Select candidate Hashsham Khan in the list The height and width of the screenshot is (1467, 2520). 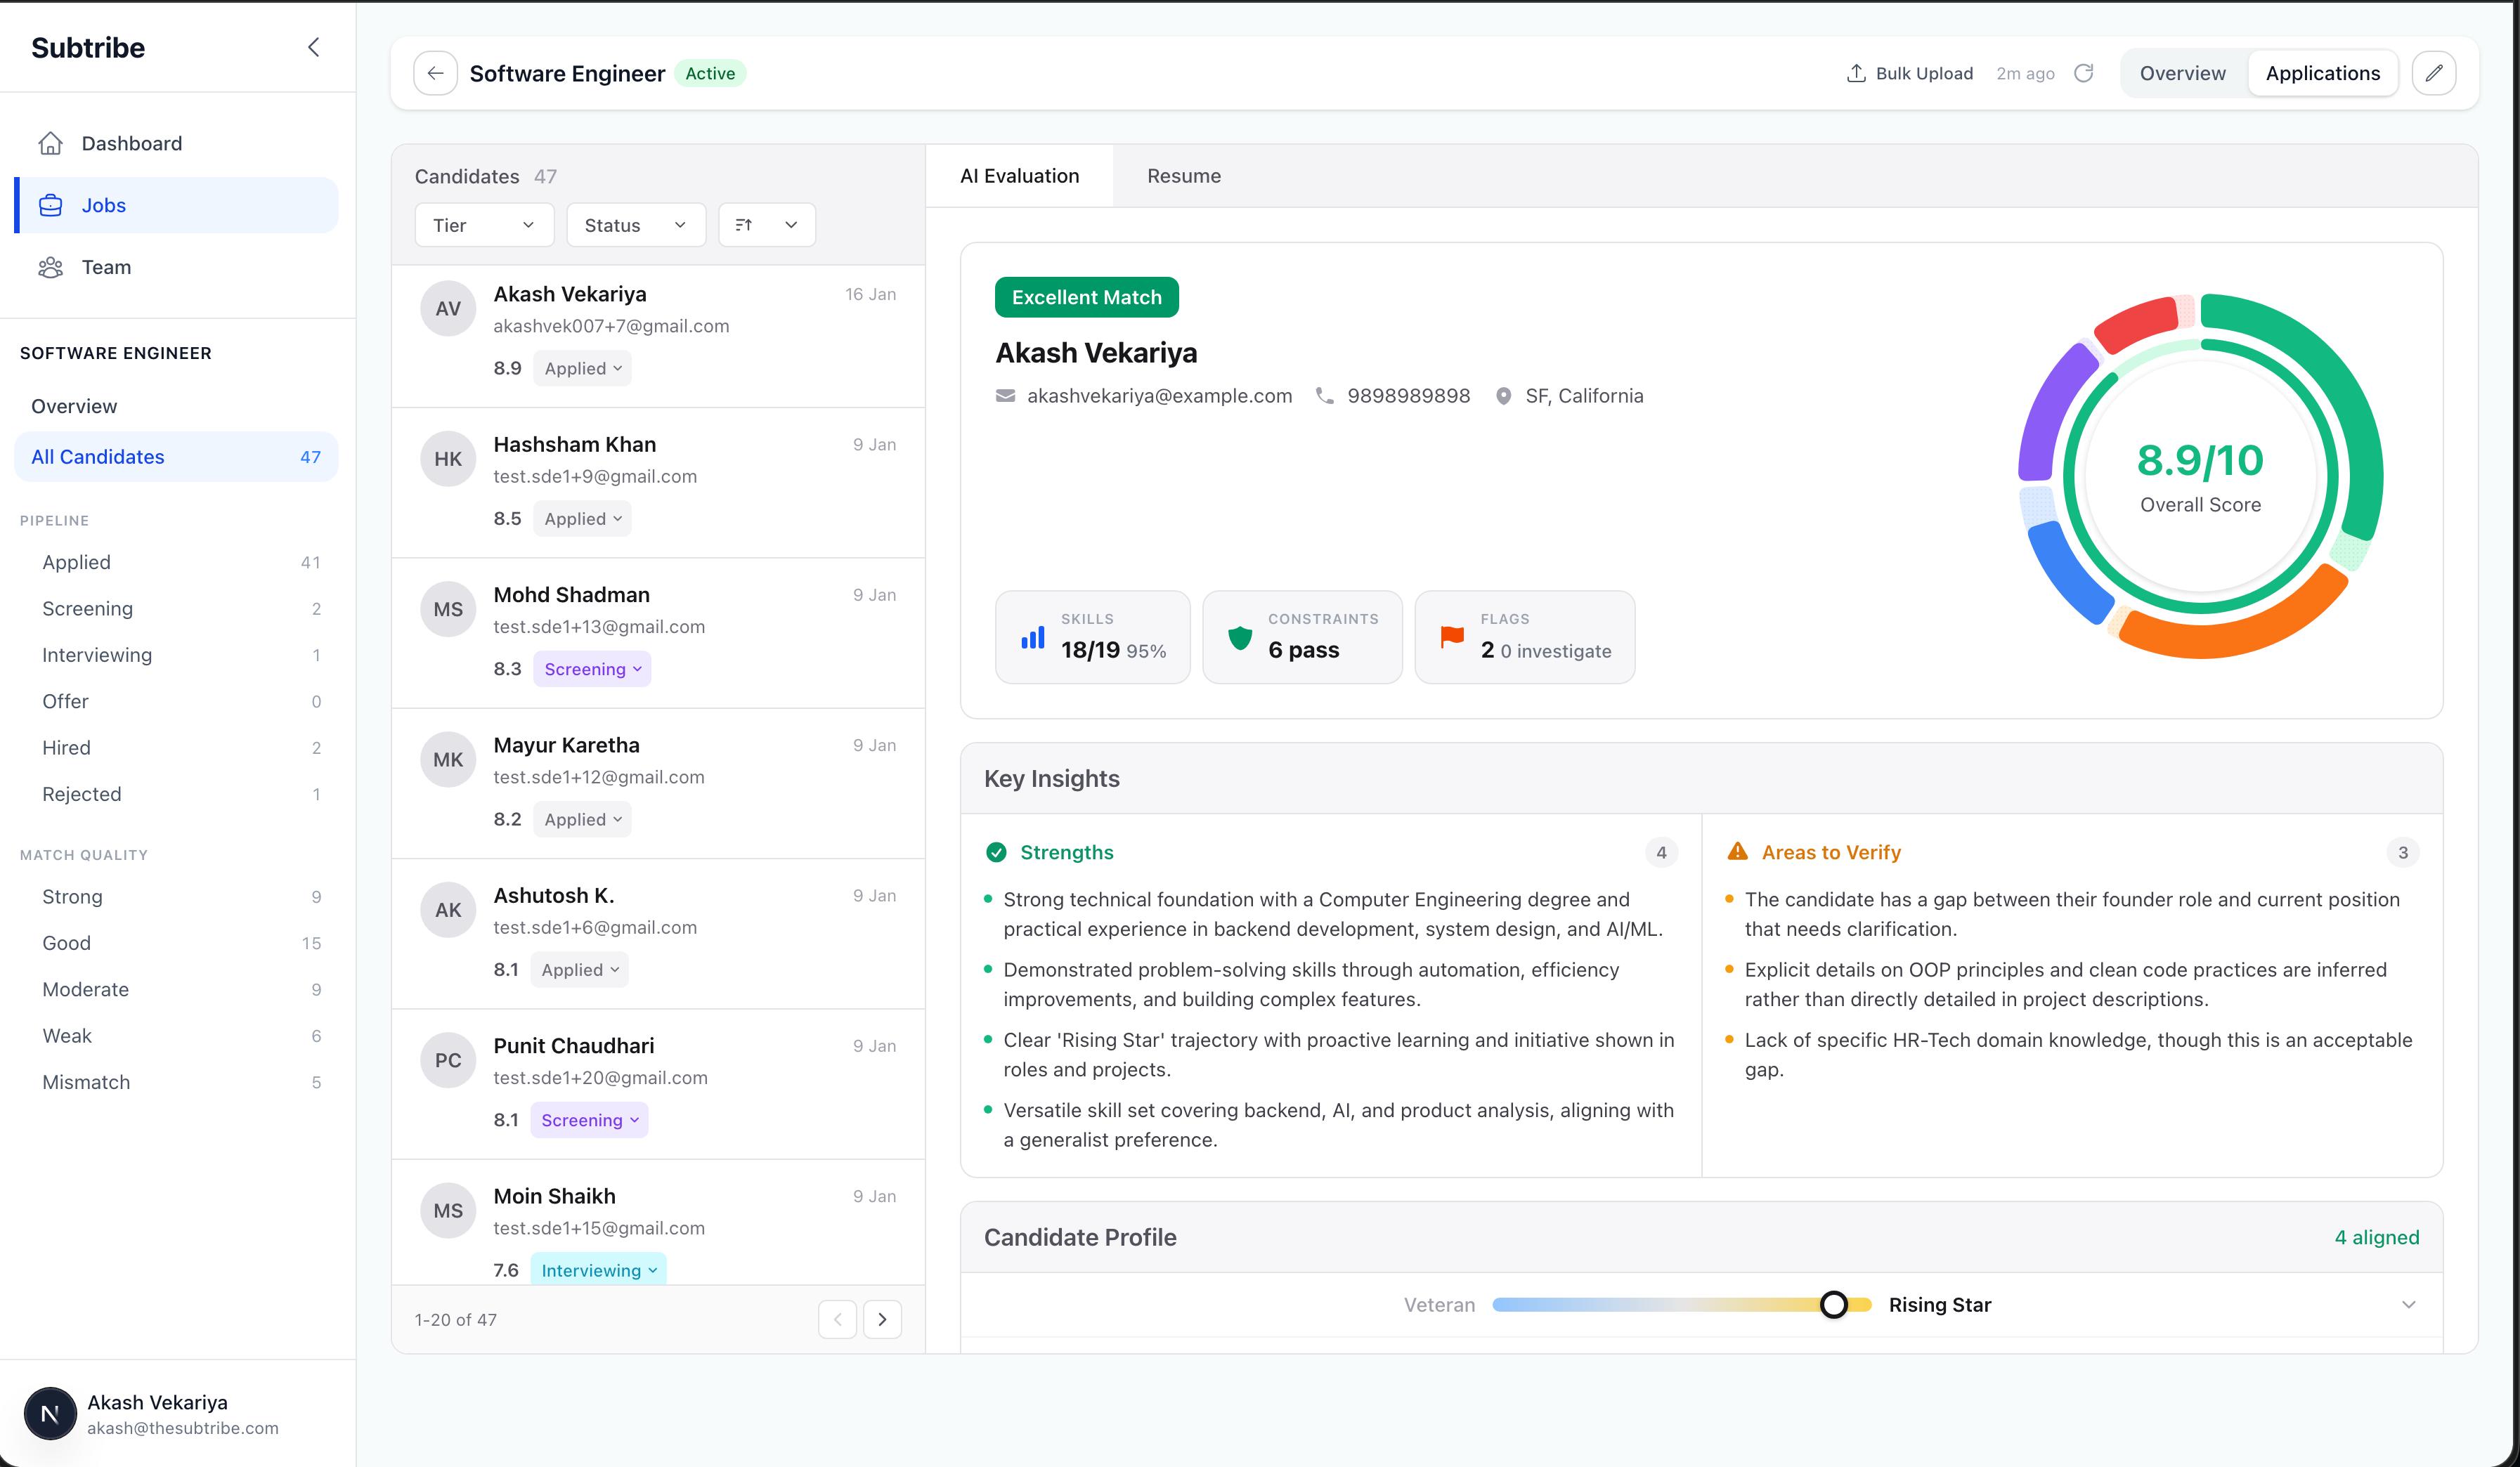pos(658,482)
